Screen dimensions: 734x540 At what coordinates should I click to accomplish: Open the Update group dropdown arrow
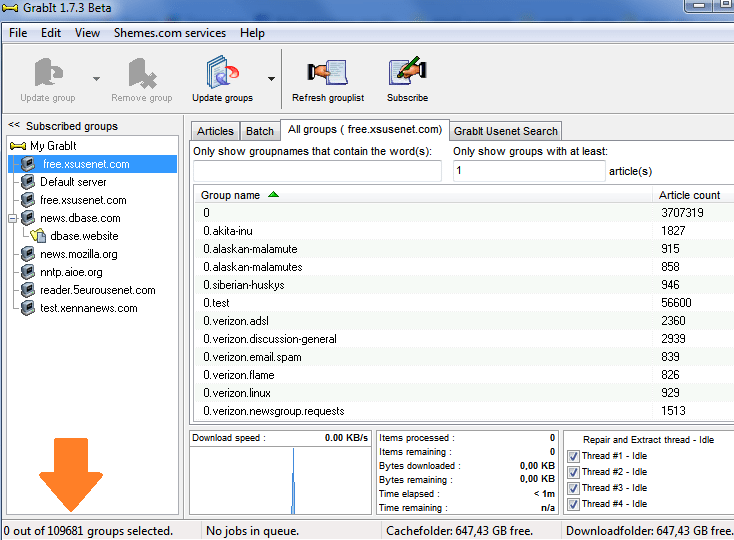96,79
